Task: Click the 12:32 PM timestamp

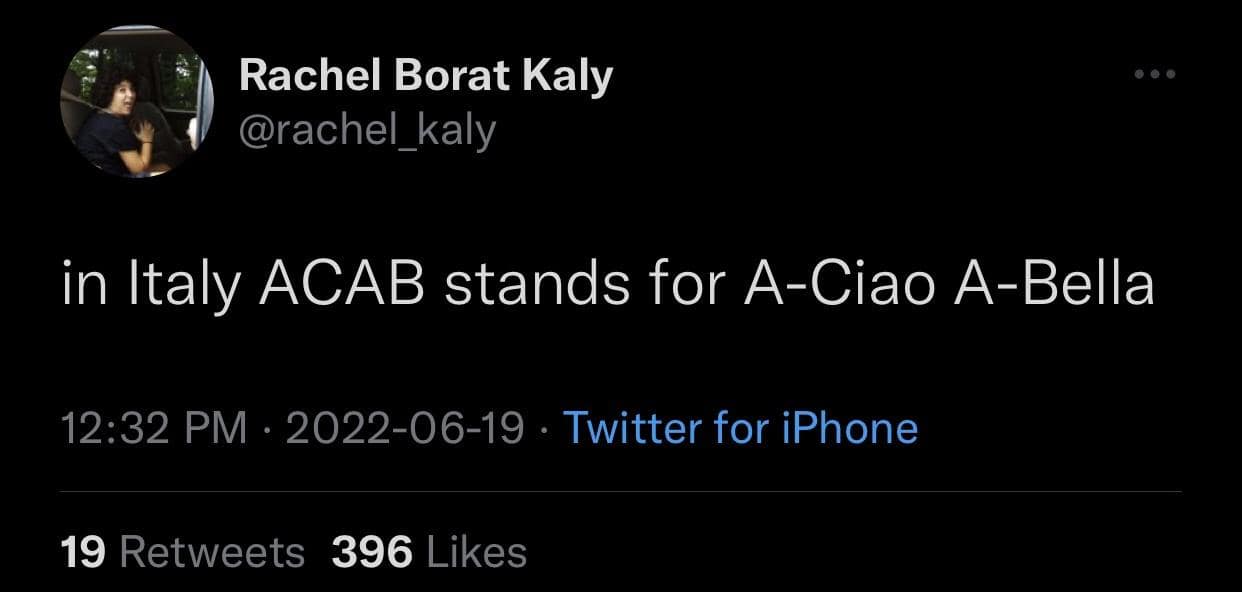Action: click(x=153, y=428)
